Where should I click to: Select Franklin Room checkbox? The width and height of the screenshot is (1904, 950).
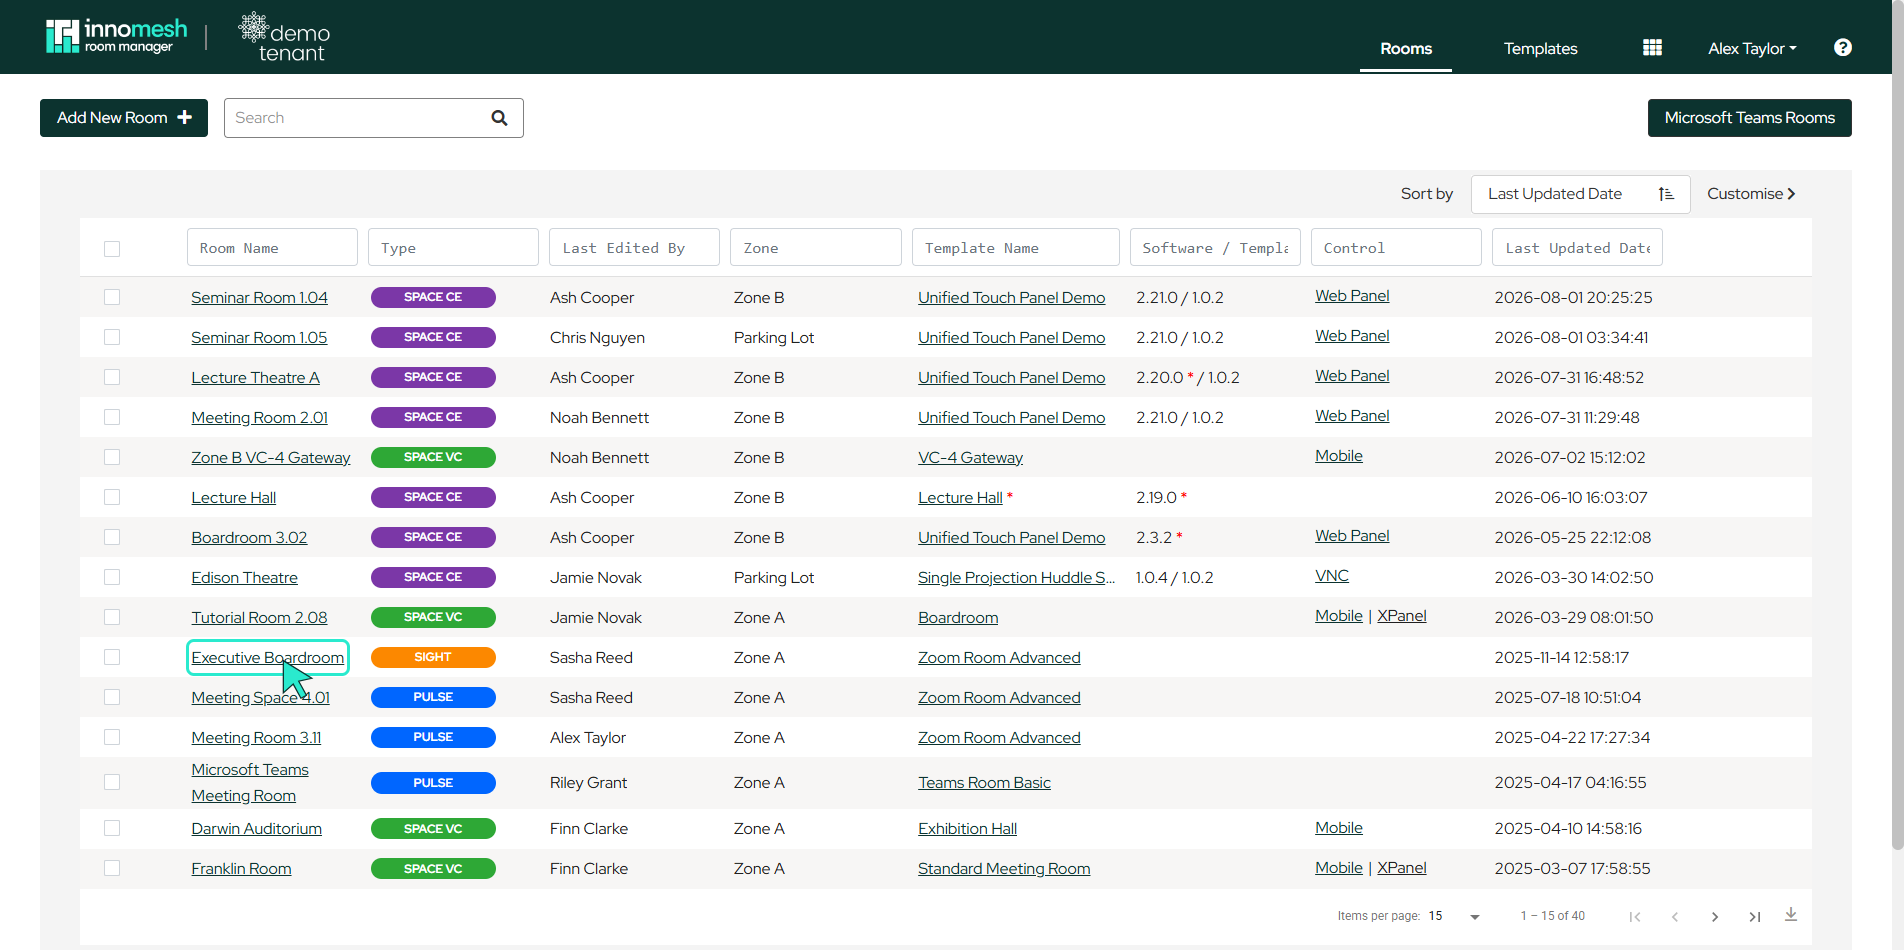(112, 868)
